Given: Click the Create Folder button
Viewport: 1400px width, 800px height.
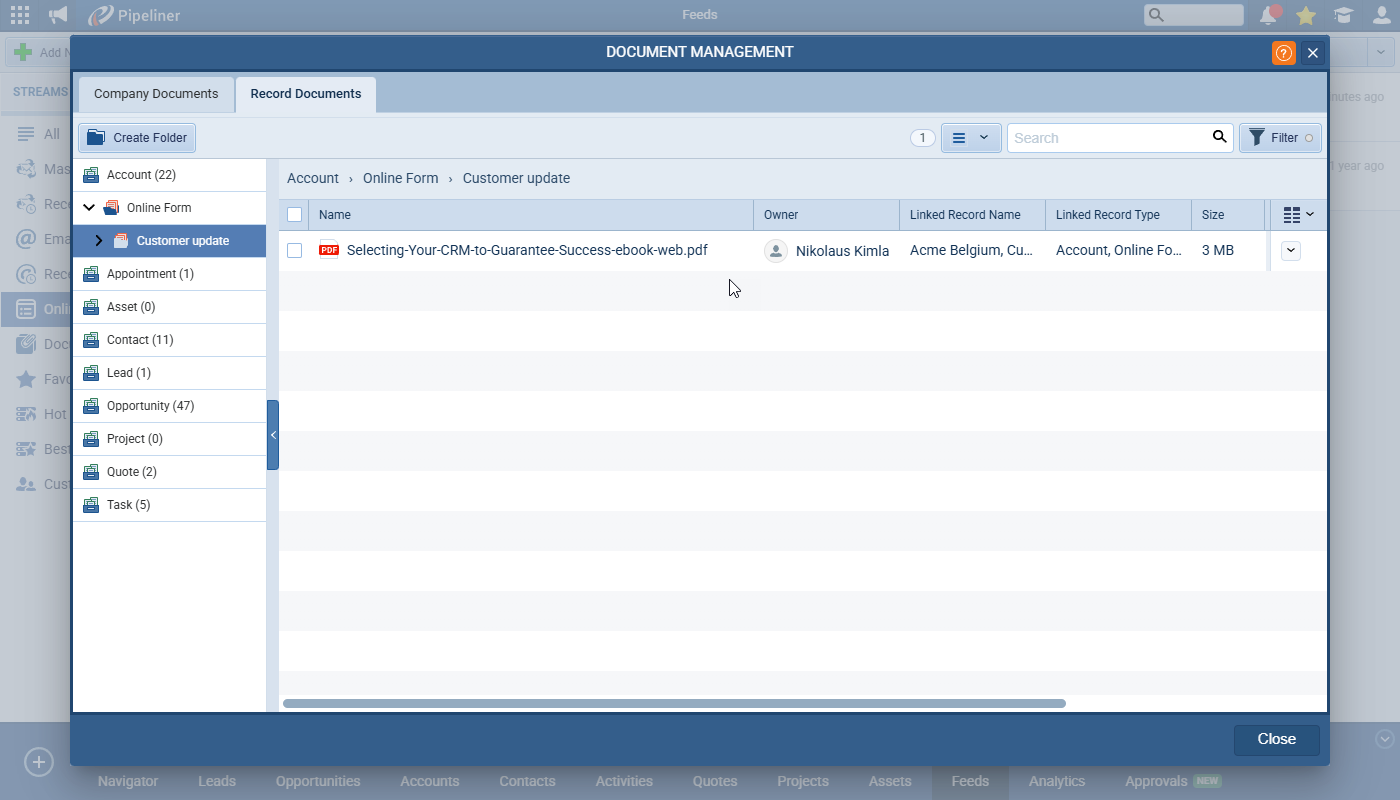Looking at the screenshot, I should point(137,138).
